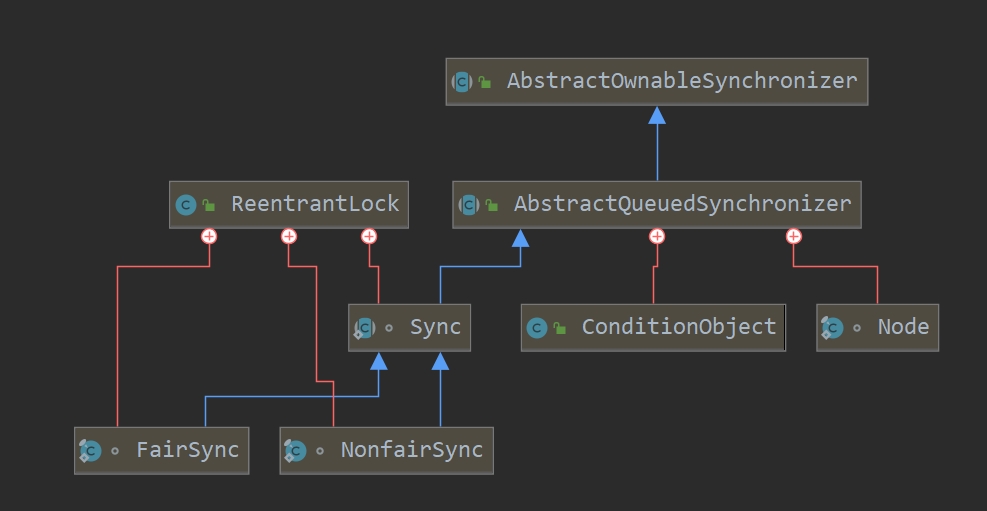Click blue arrowhead pointing into AbstractQueuedSynchronizer

[520, 237]
